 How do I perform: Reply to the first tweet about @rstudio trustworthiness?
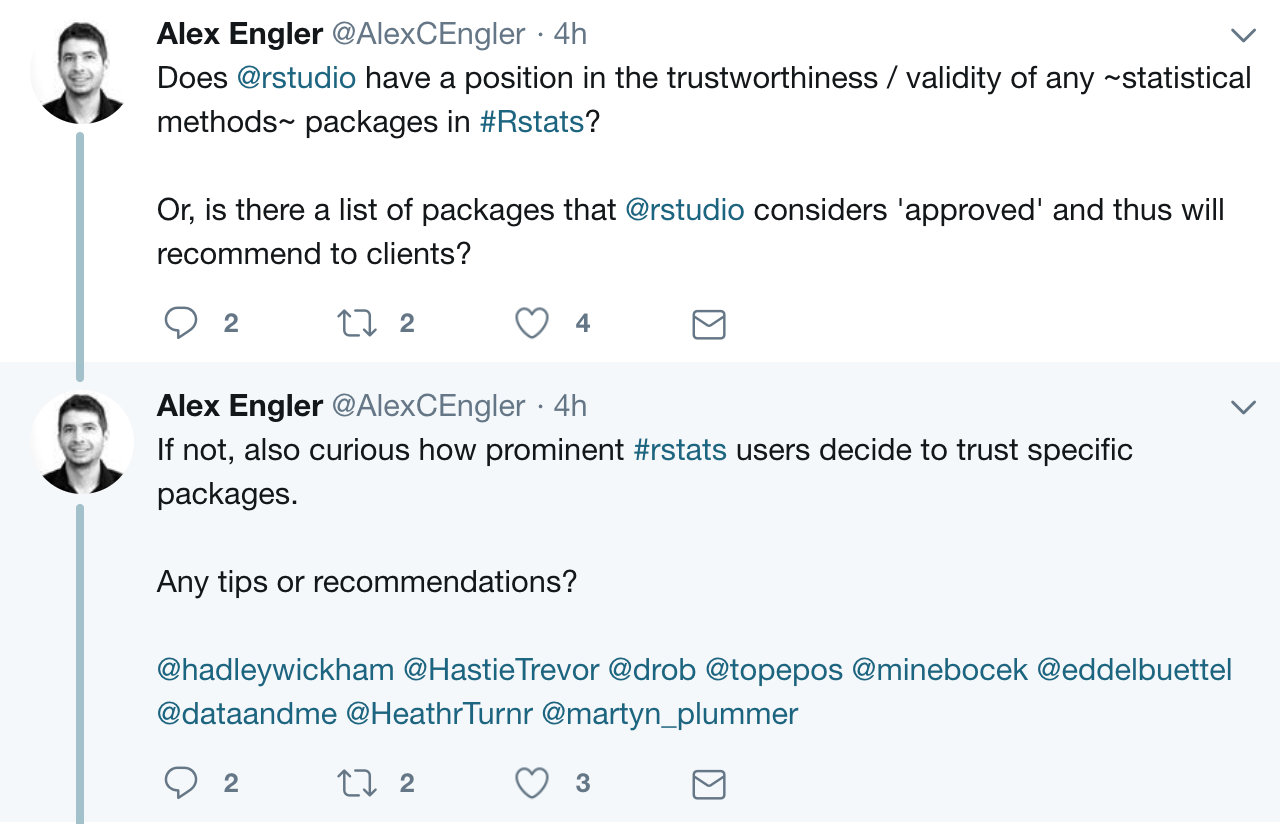[x=181, y=323]
